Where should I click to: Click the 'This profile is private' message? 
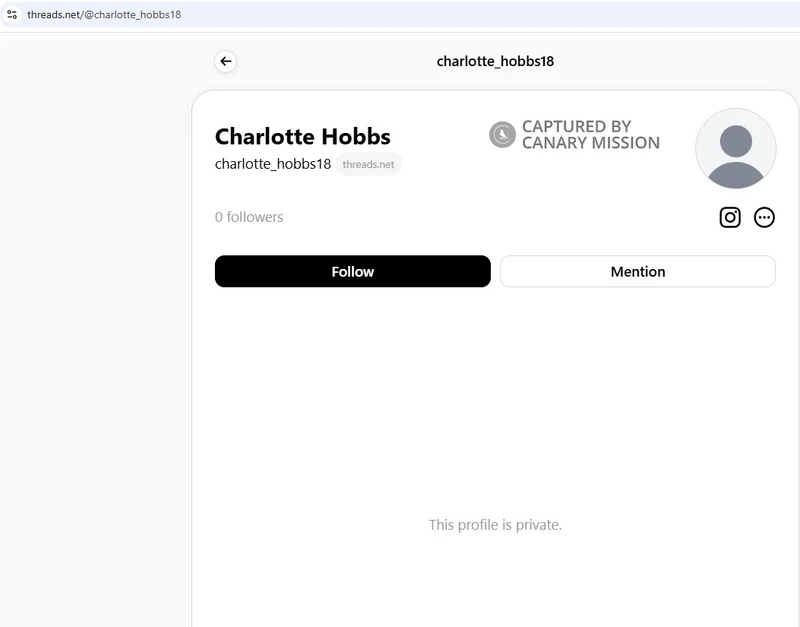495,524
